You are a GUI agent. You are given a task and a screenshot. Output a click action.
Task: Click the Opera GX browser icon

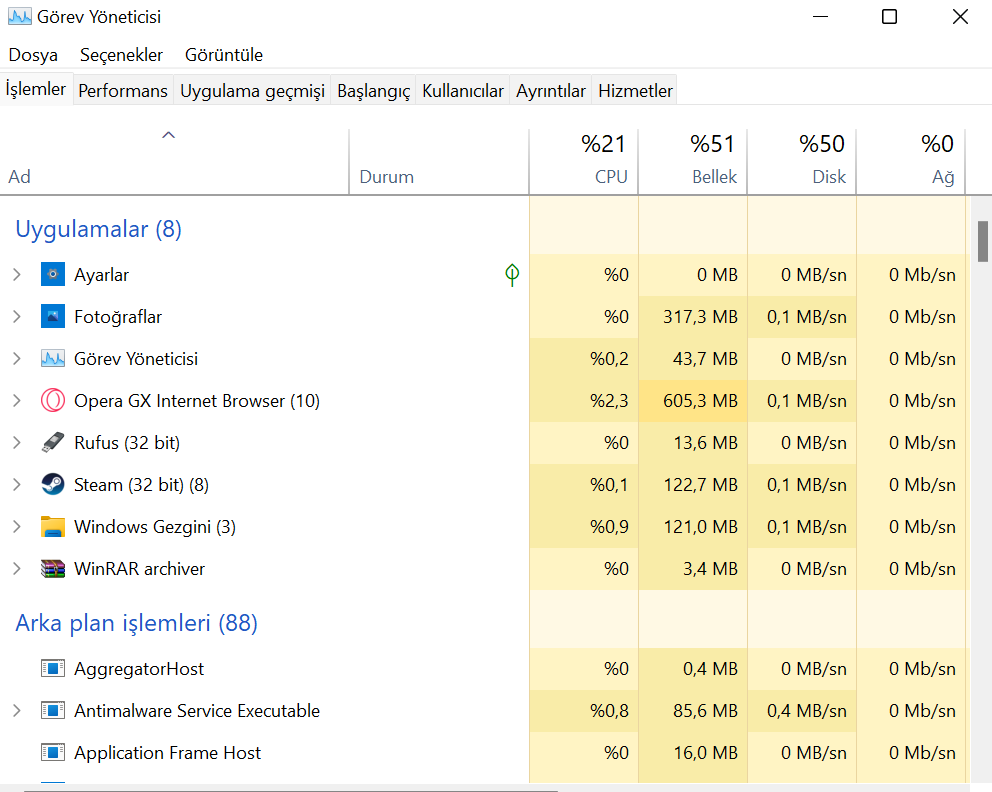pos(52,401)
